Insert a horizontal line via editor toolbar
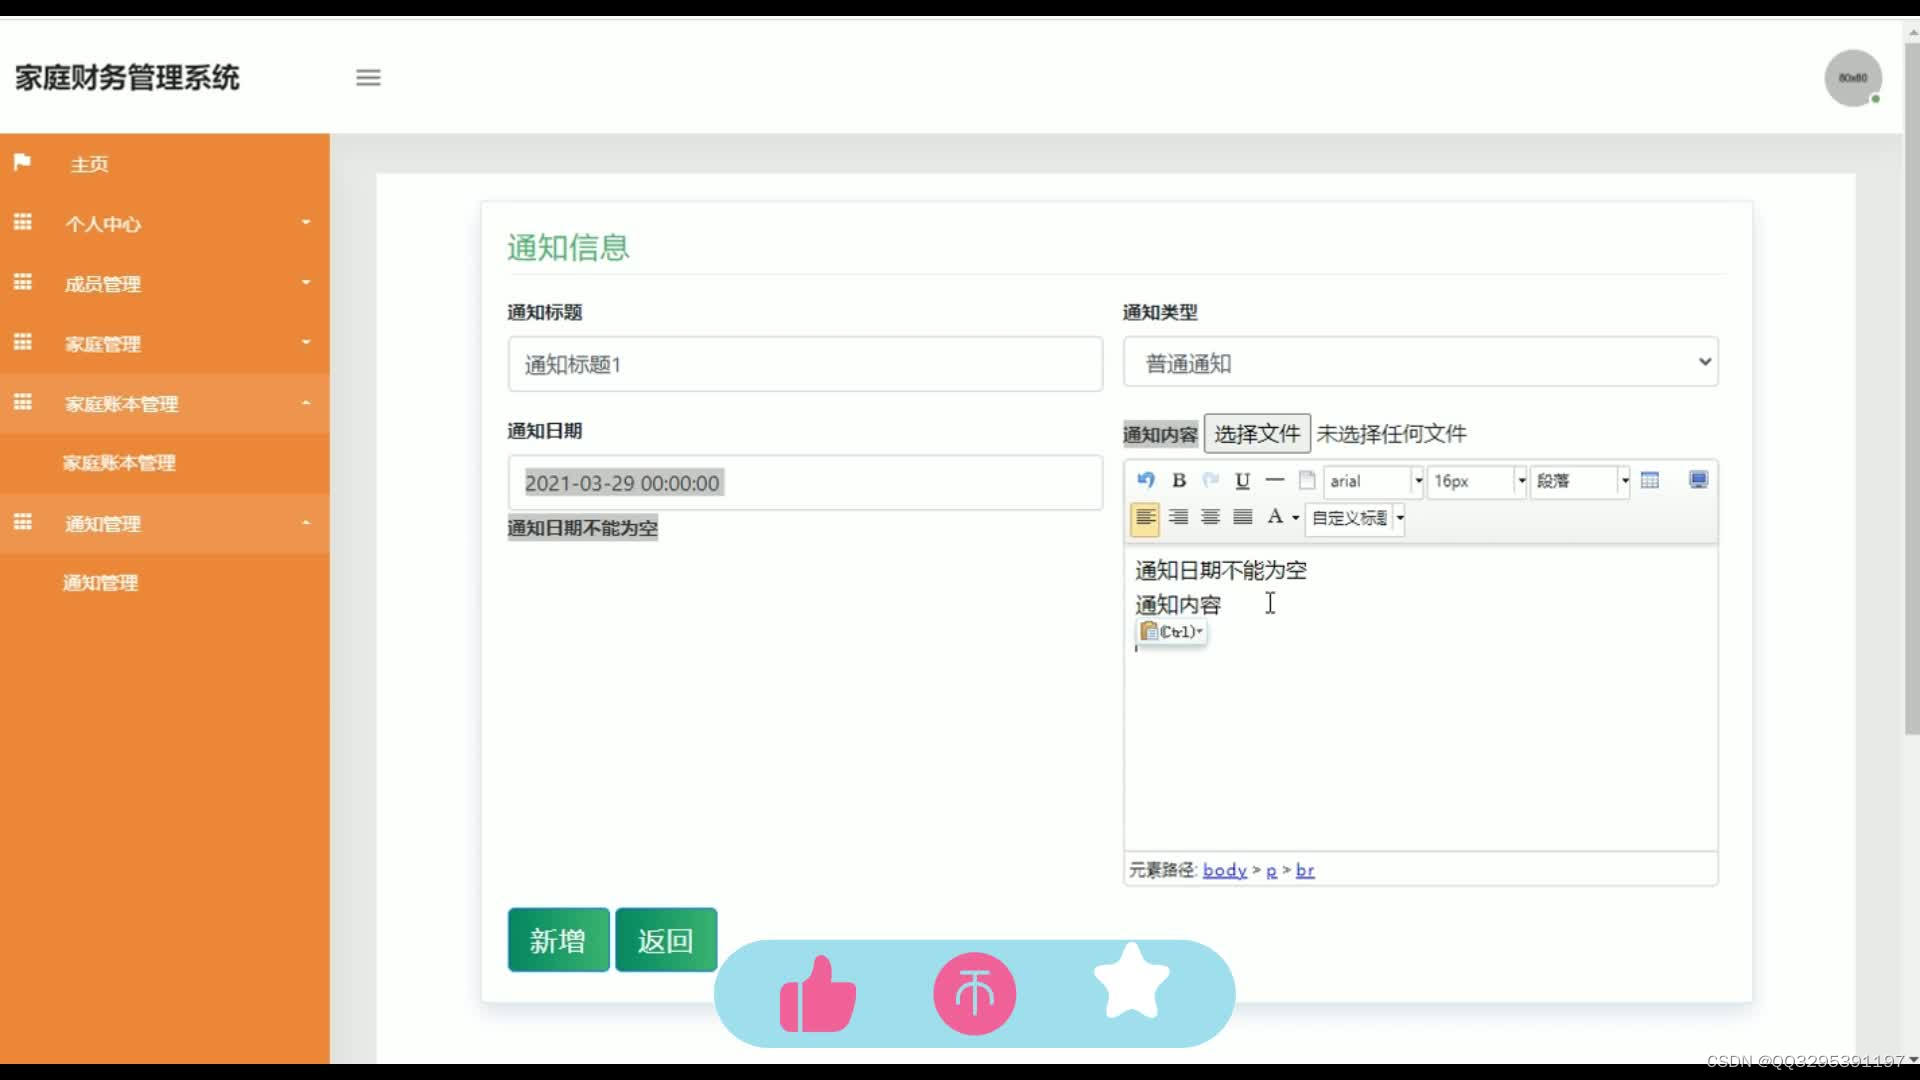This screenshot has height=1080, width=1920. [x=1275, y=481]
